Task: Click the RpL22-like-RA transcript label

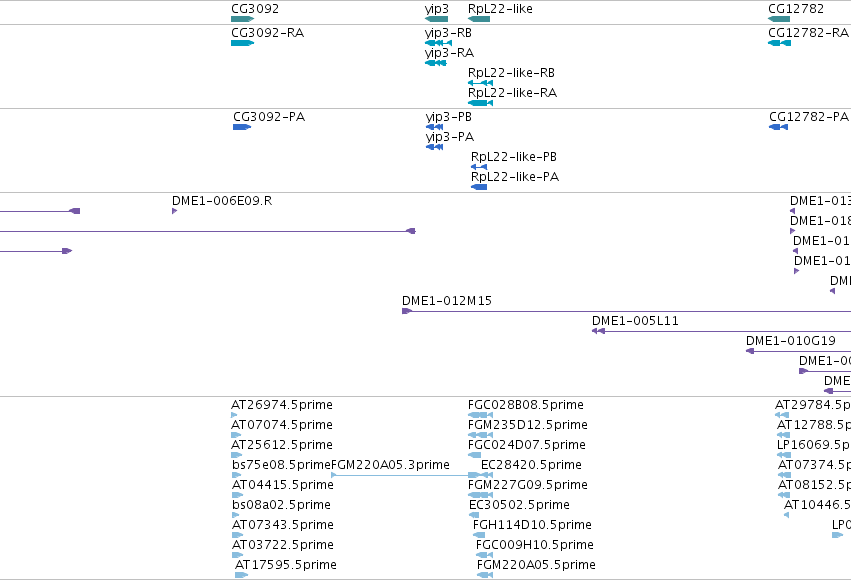Action: 512,93
